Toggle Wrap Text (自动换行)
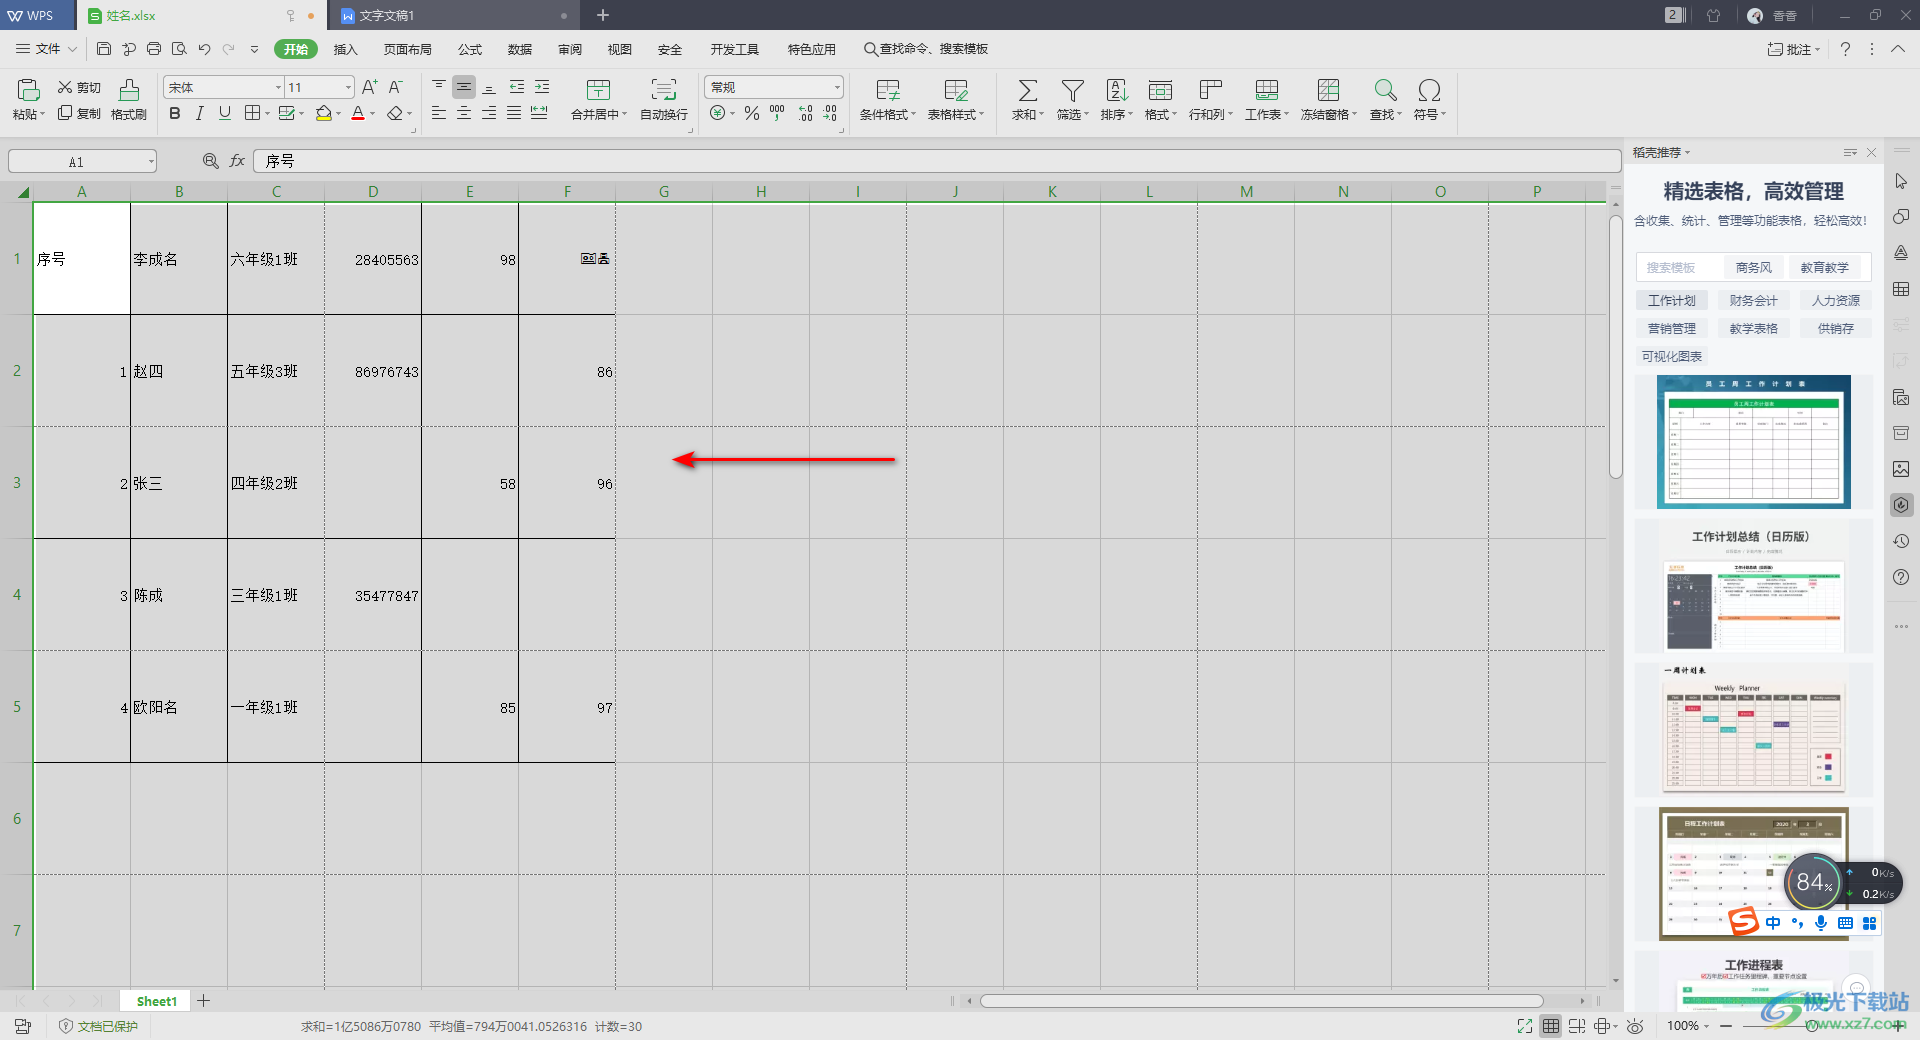The image size is (1920, 1040). [664, 100]
